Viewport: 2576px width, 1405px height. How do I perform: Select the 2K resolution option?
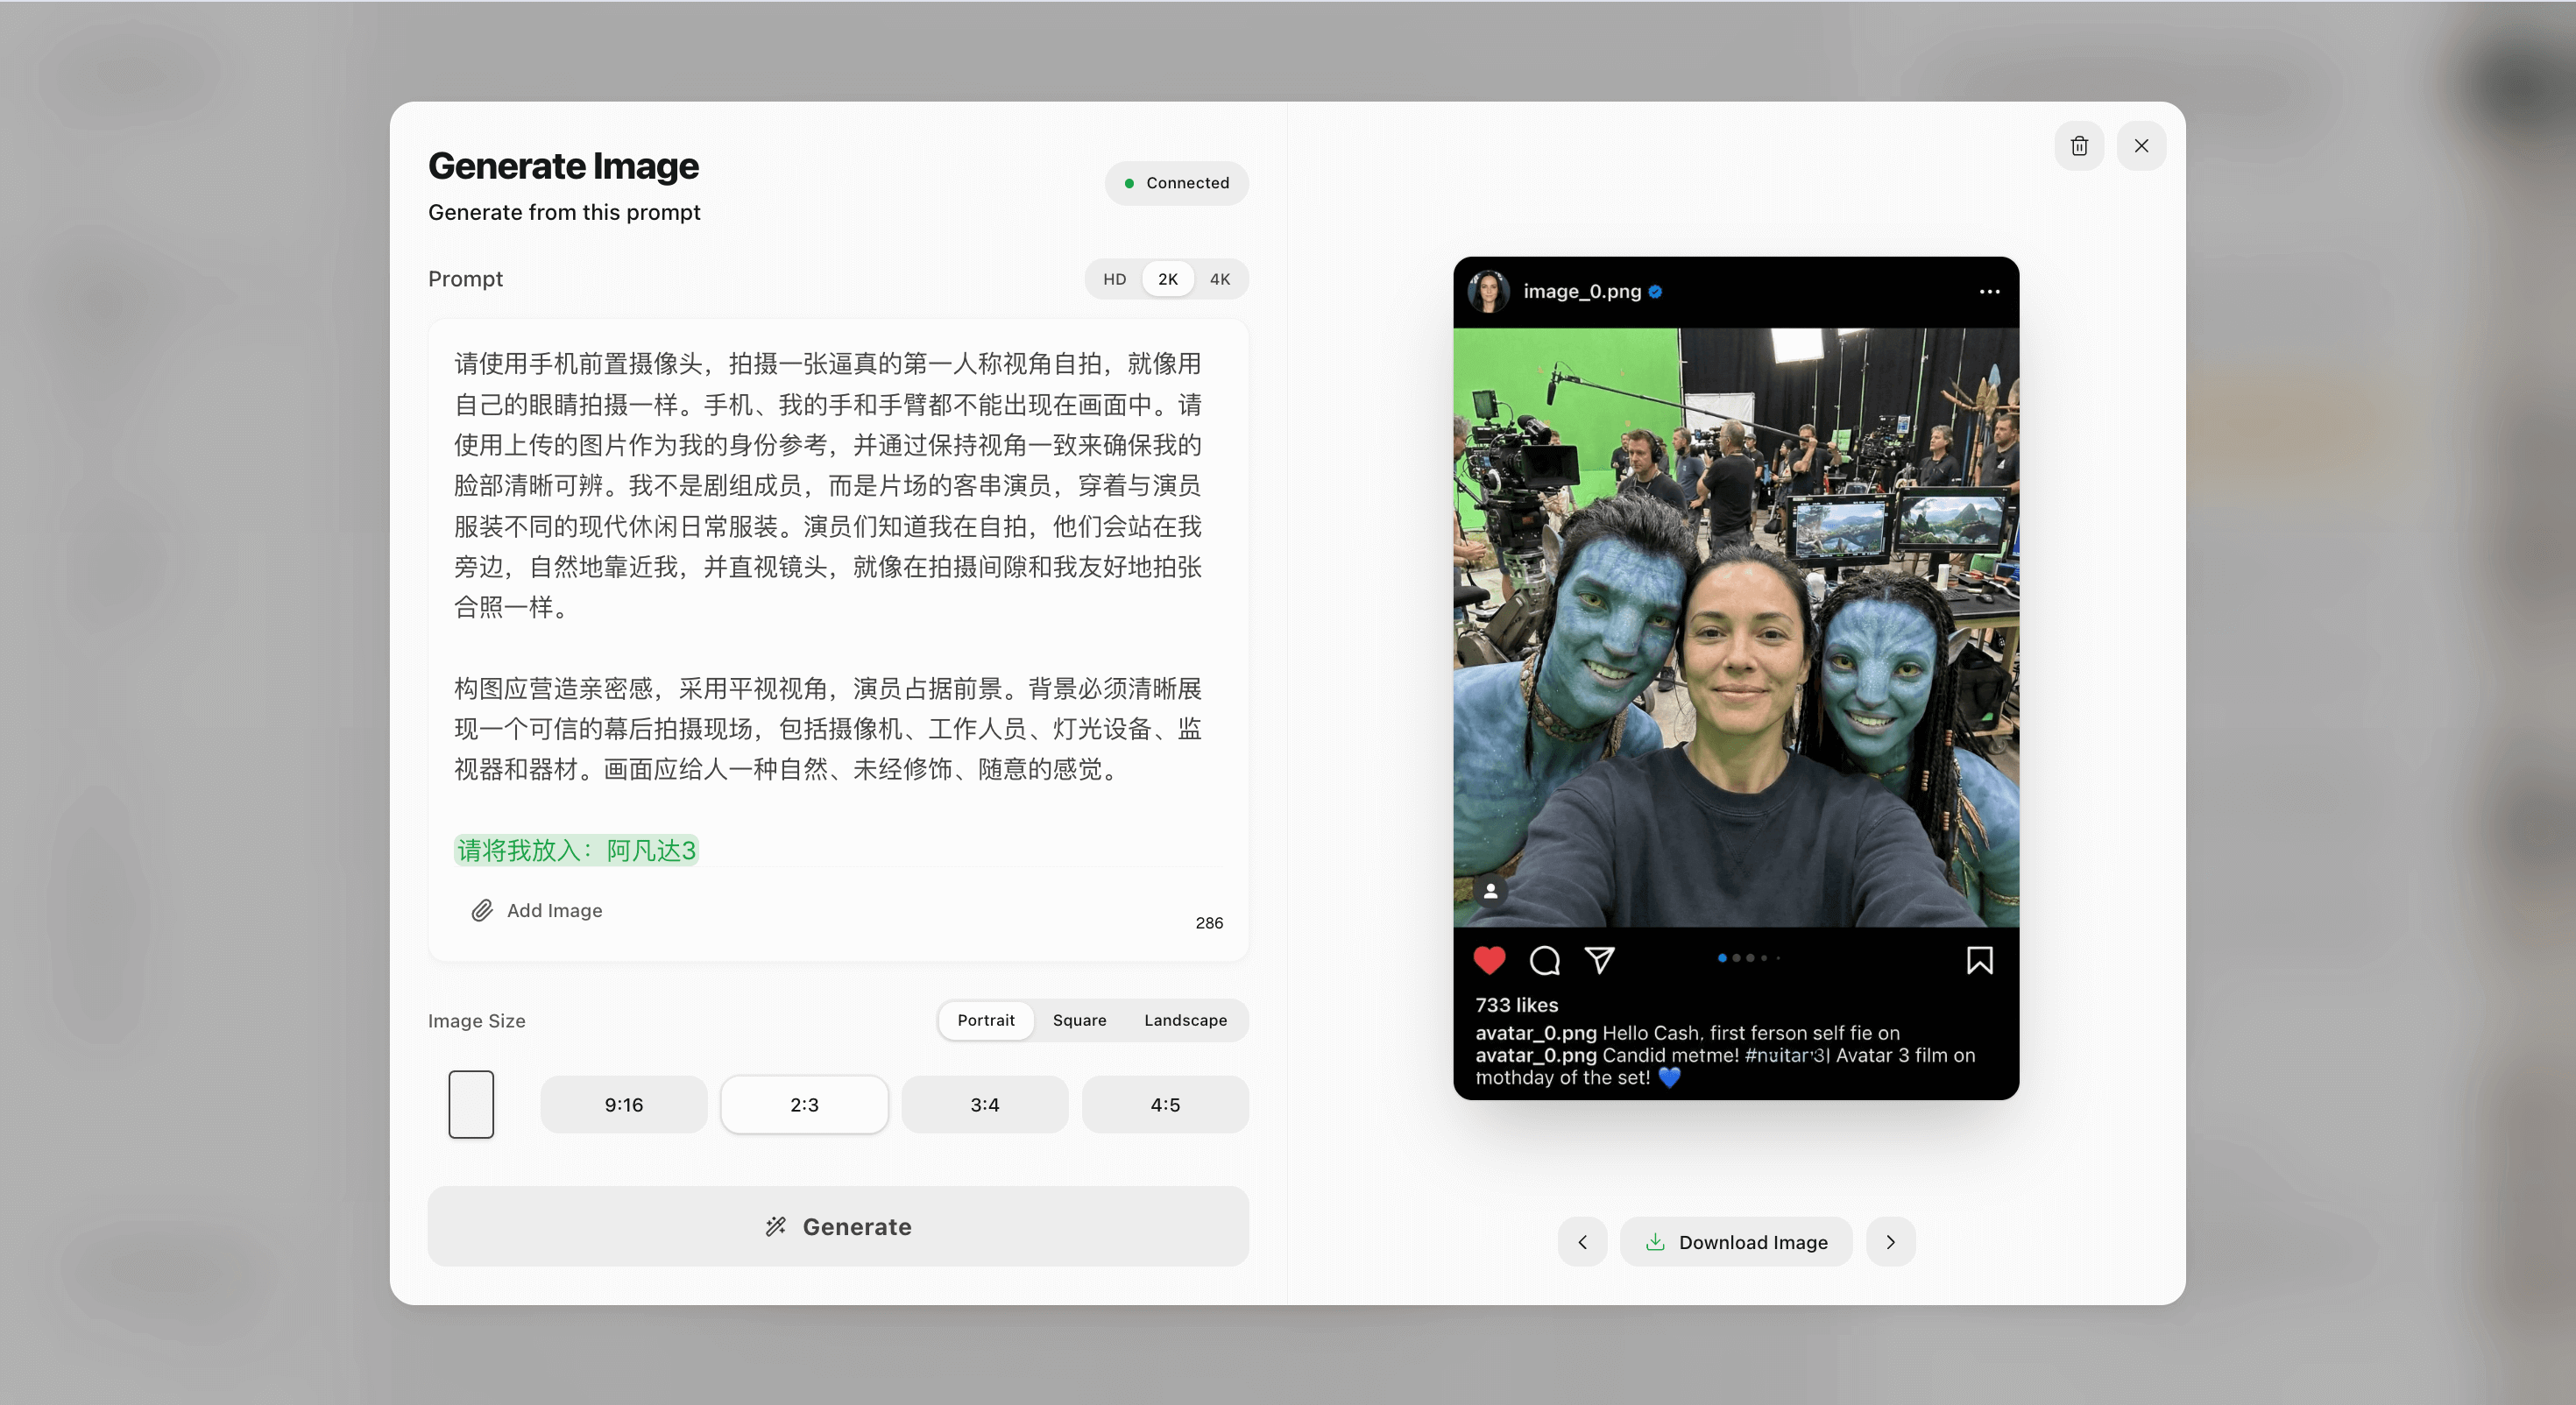(1167, 279)
